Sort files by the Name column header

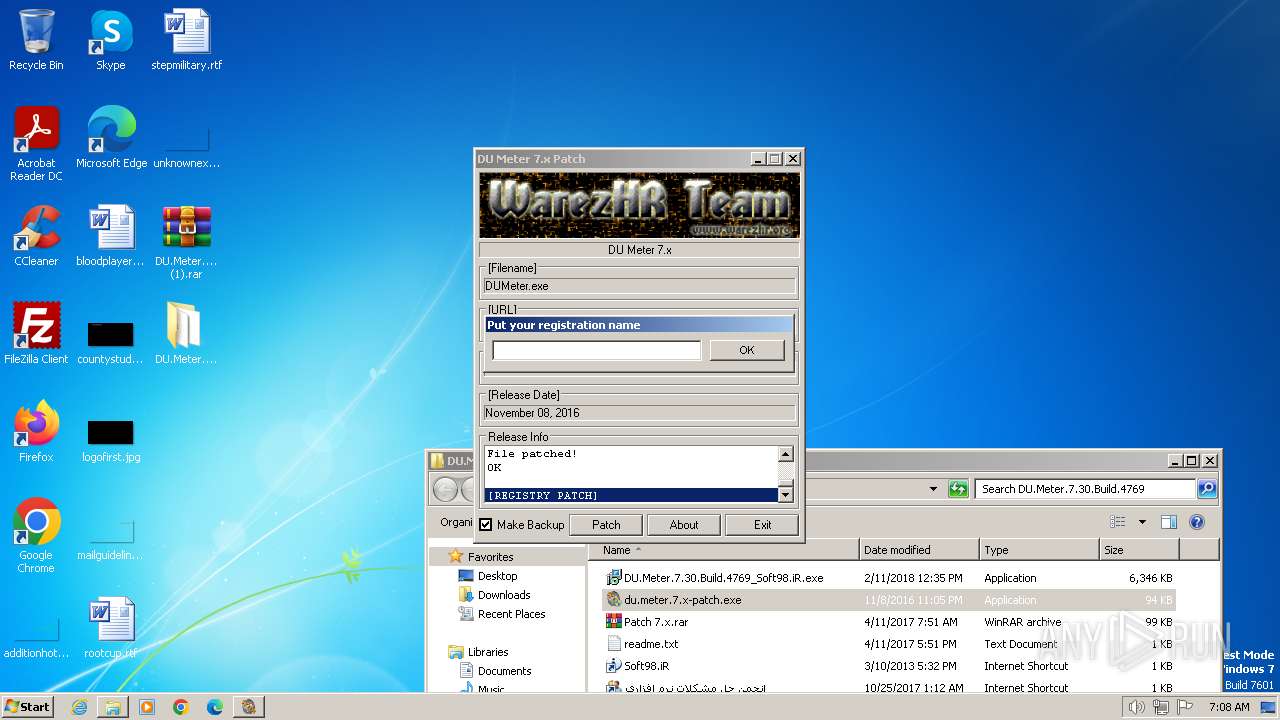(724, 550)
